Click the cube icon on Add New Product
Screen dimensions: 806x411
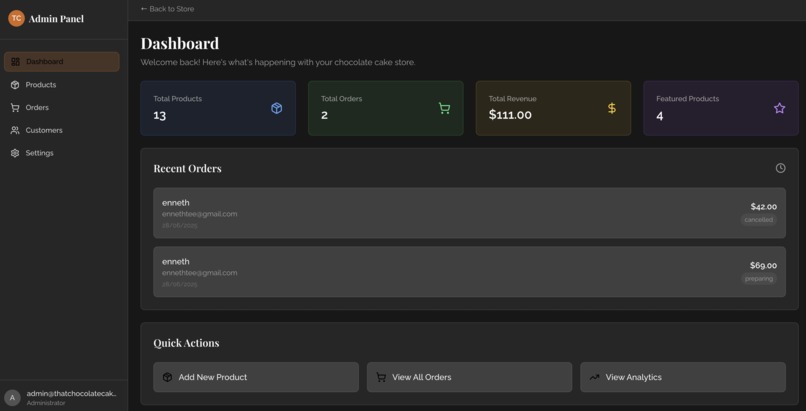tap(167, 377)
